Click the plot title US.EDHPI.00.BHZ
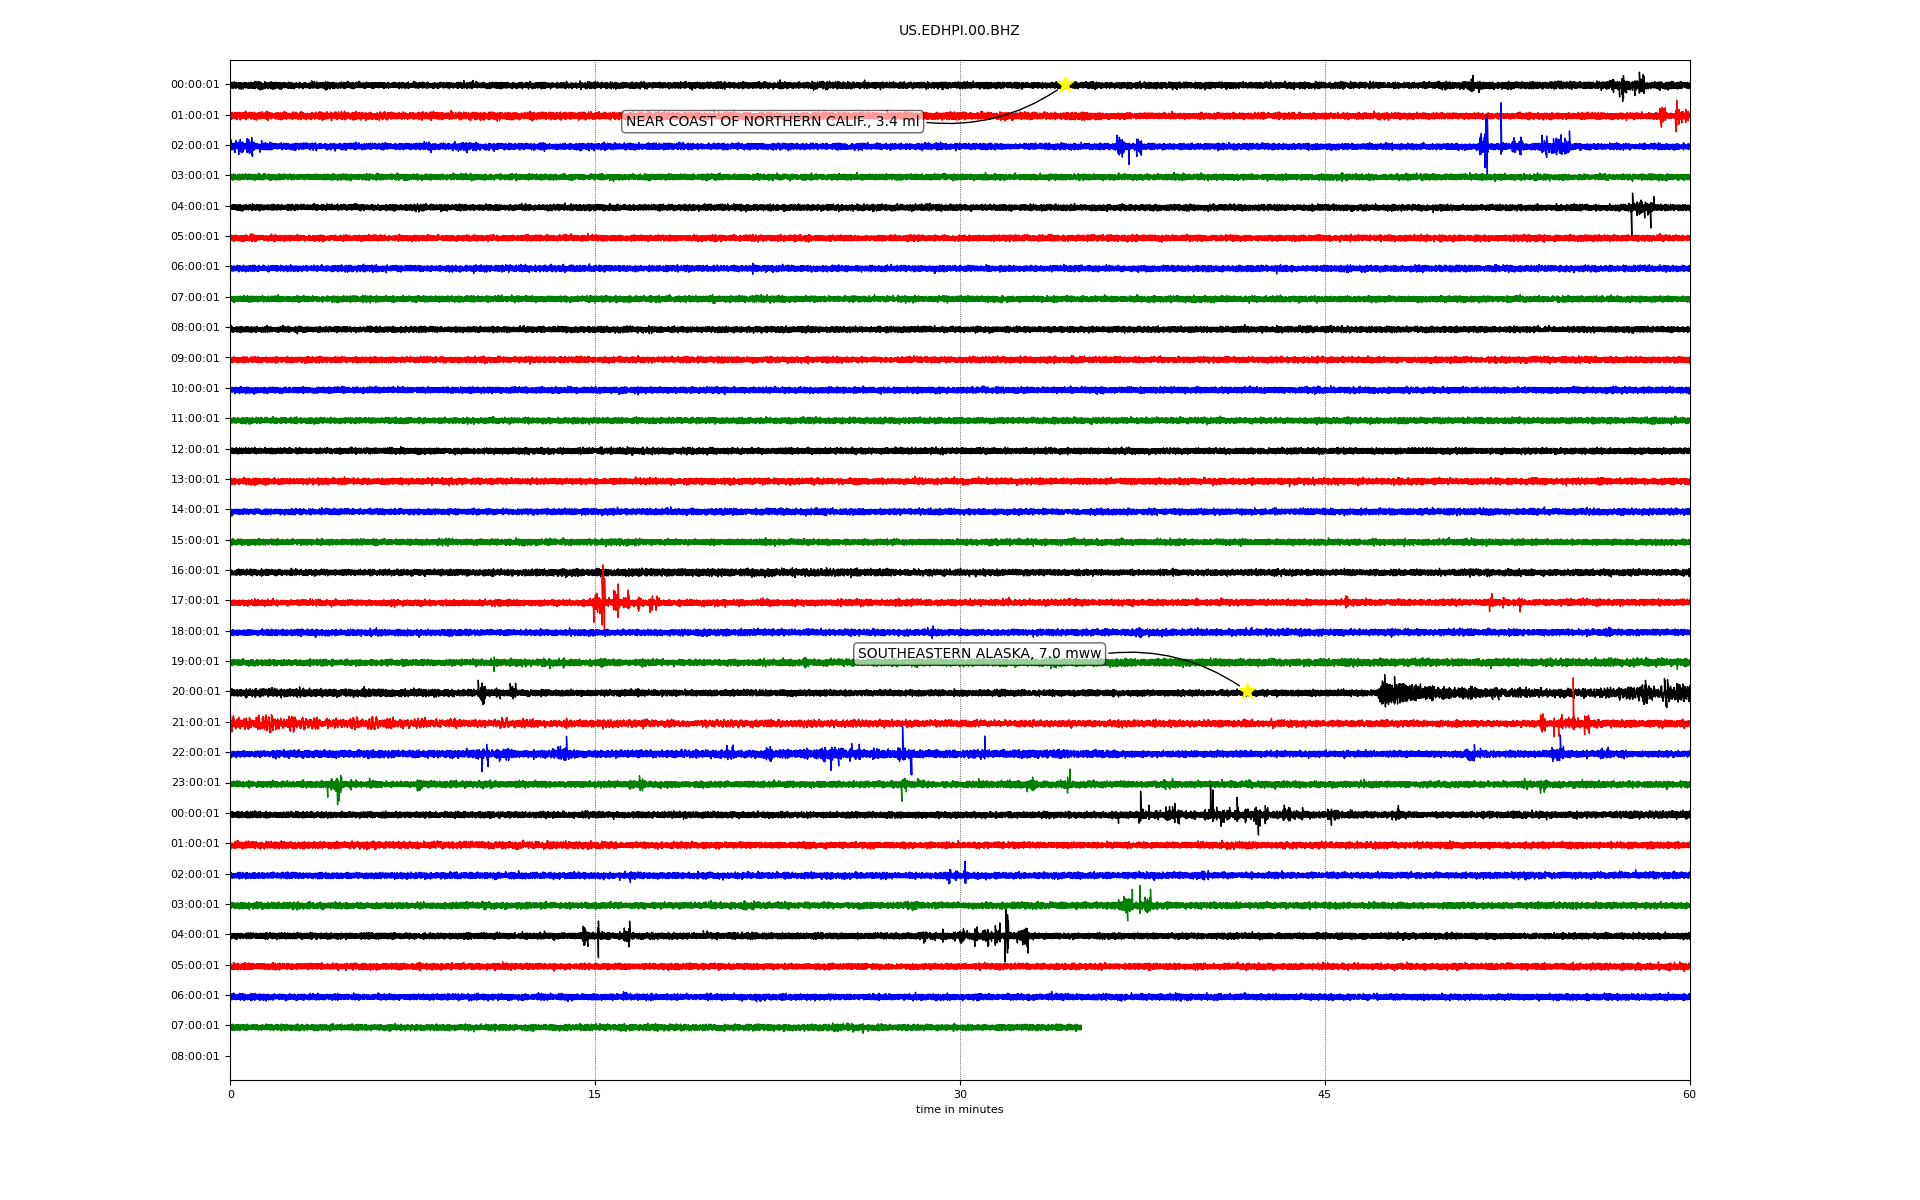Screen dimensions: 1920x1200 coord(959,31)
